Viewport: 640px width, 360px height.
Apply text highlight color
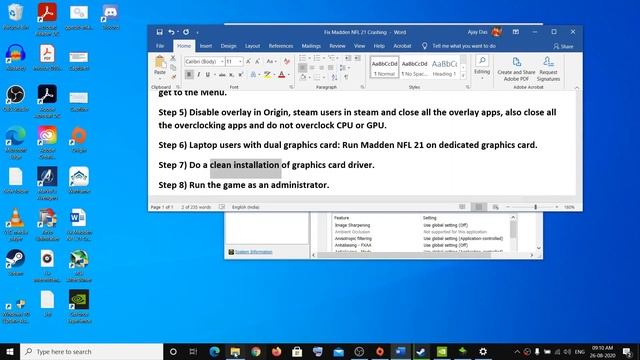tap(267, 75)
